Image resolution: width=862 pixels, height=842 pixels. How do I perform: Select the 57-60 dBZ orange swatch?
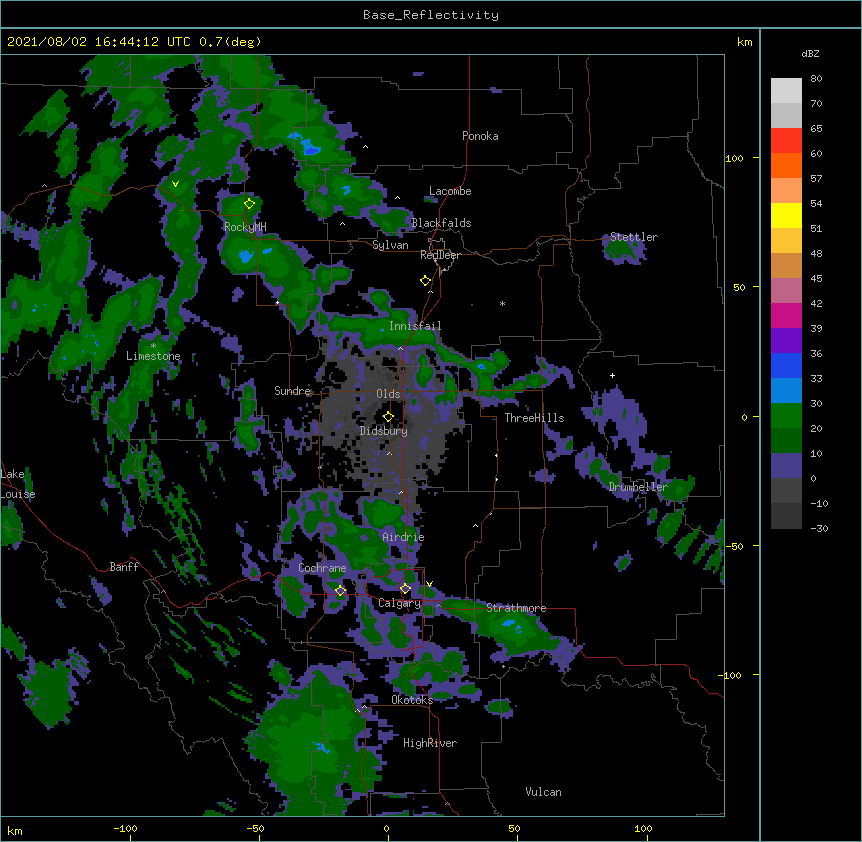[x=786, y=165]
